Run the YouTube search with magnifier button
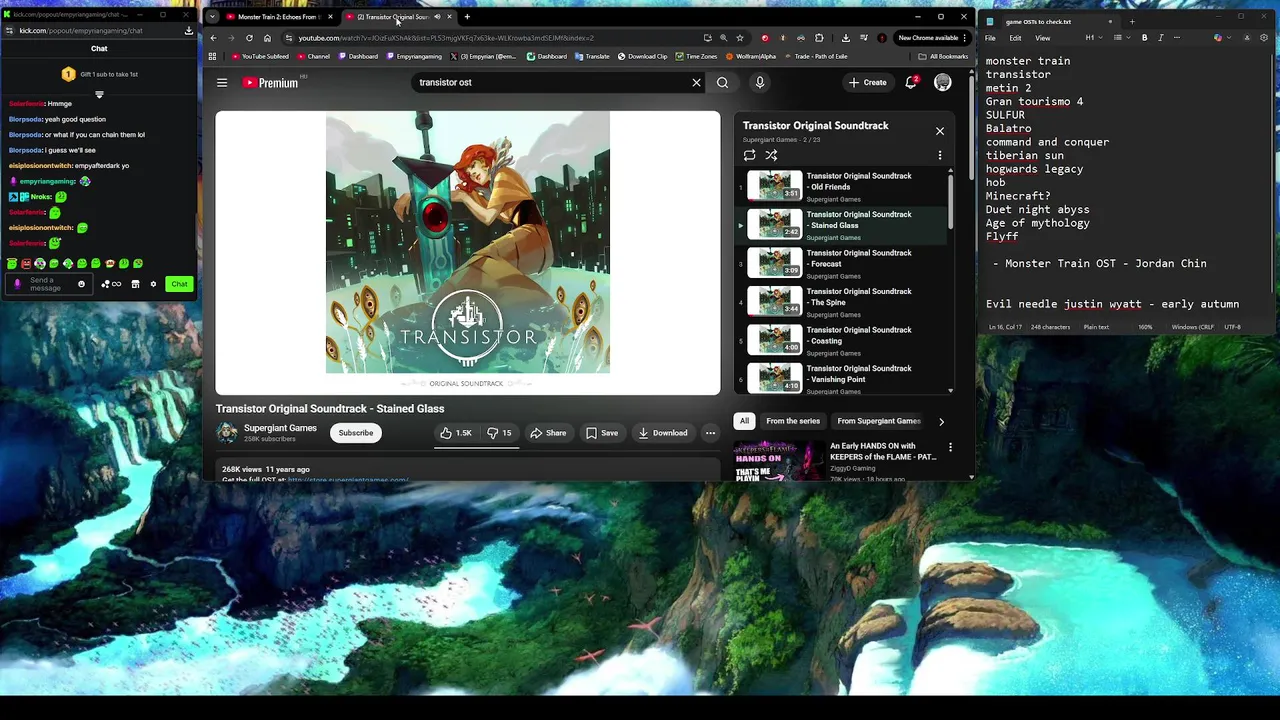The image size is (1280, 720). (x=722, y=83)
